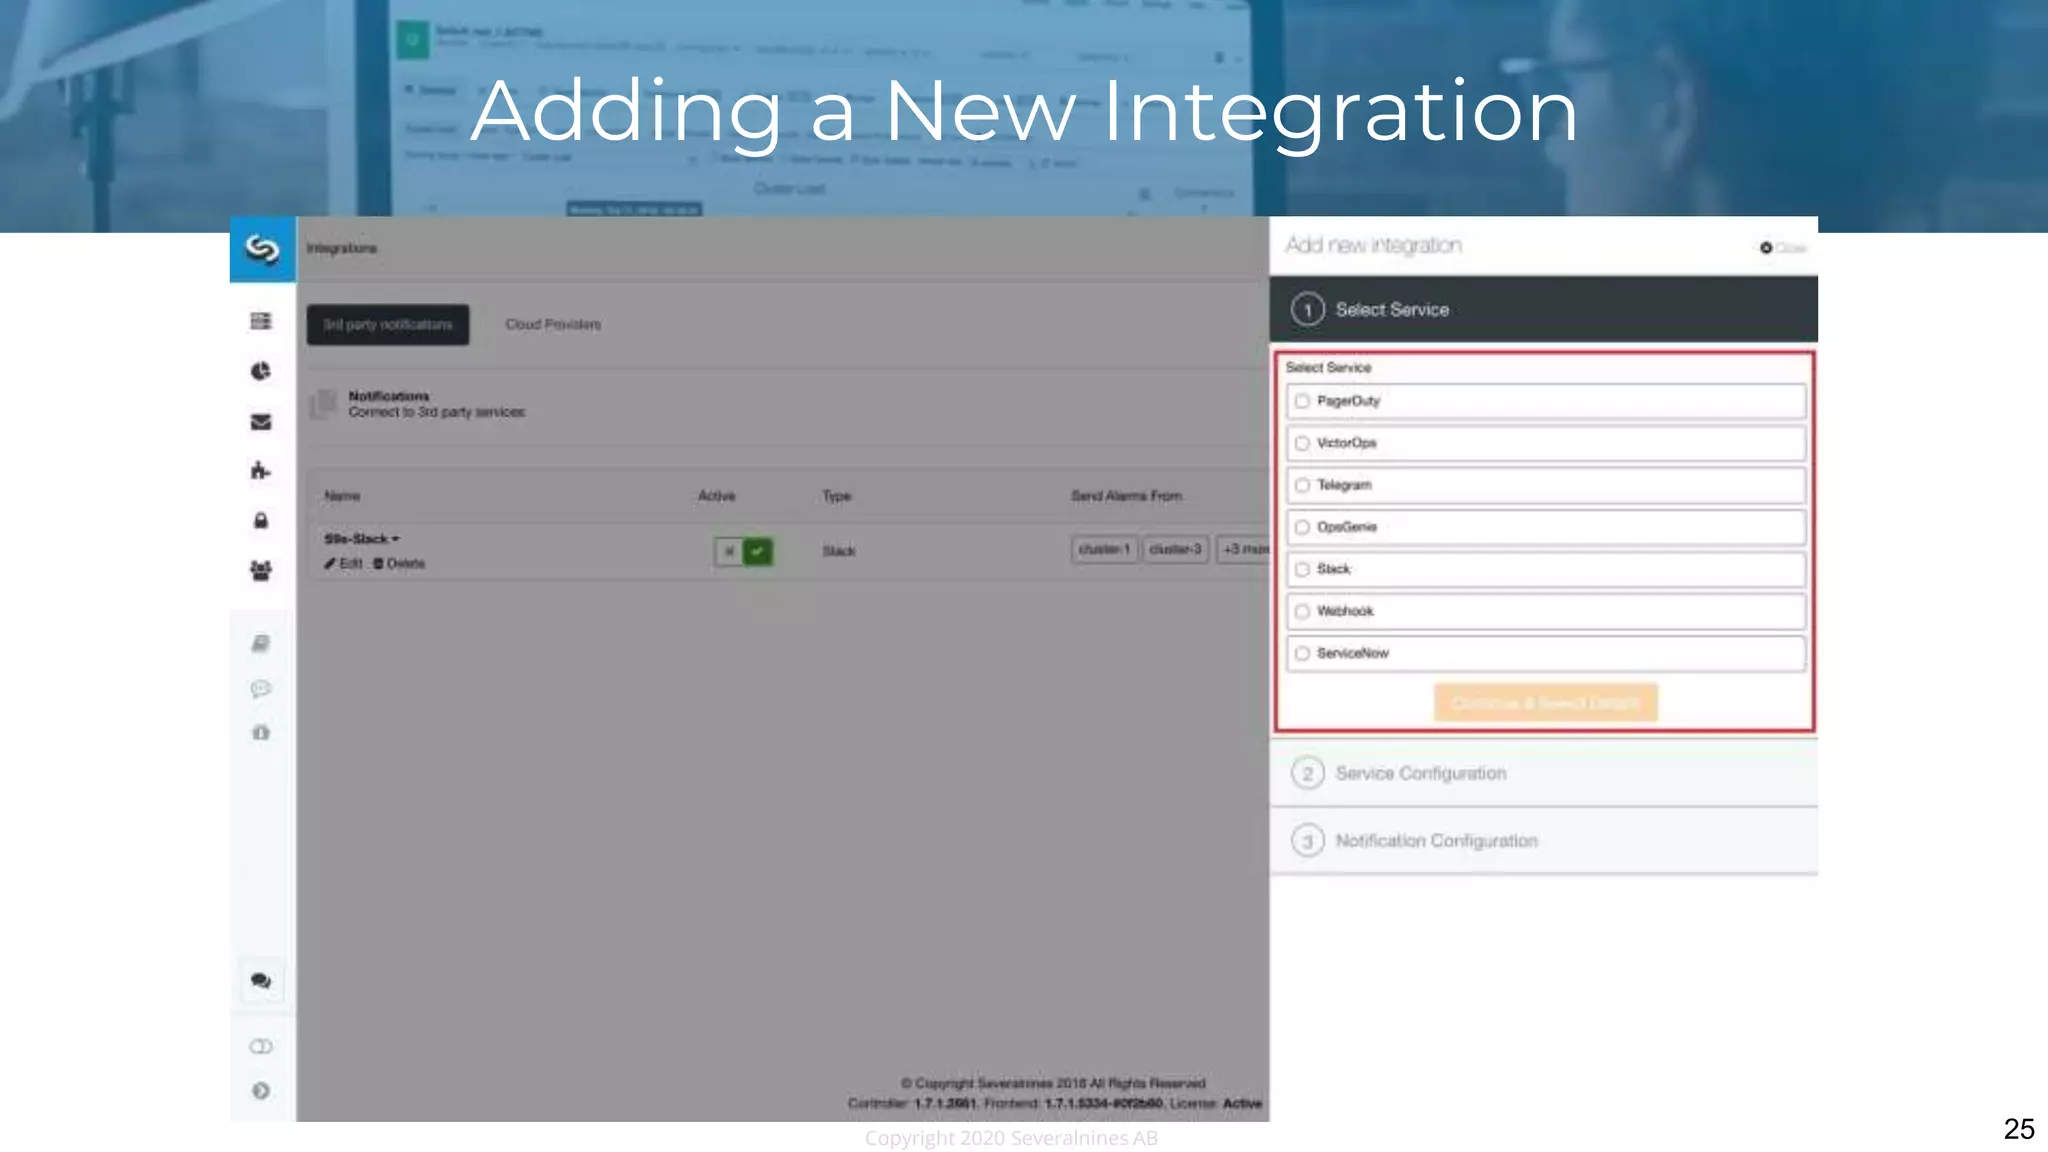The width and height of the screenshot is (2048, 1152).
Task: Open the envelope mail sidebar icon
Action: point(261,422)
